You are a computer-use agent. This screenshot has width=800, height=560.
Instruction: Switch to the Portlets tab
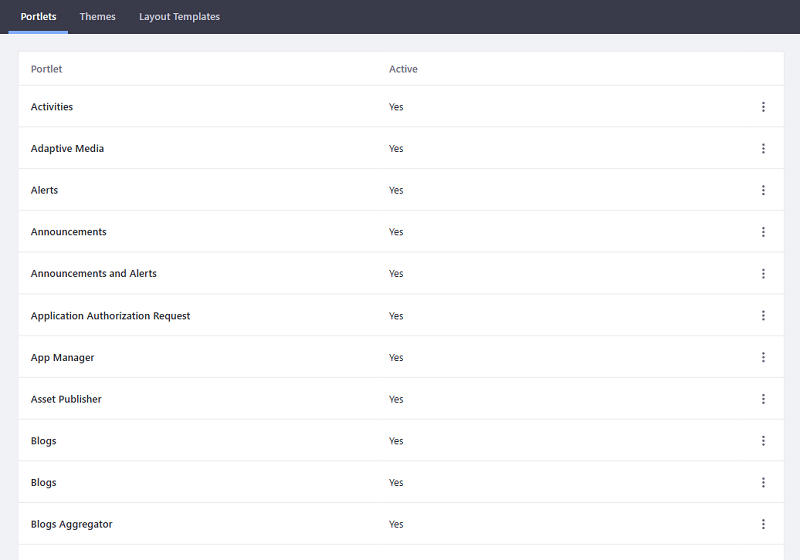coord(38,16)
